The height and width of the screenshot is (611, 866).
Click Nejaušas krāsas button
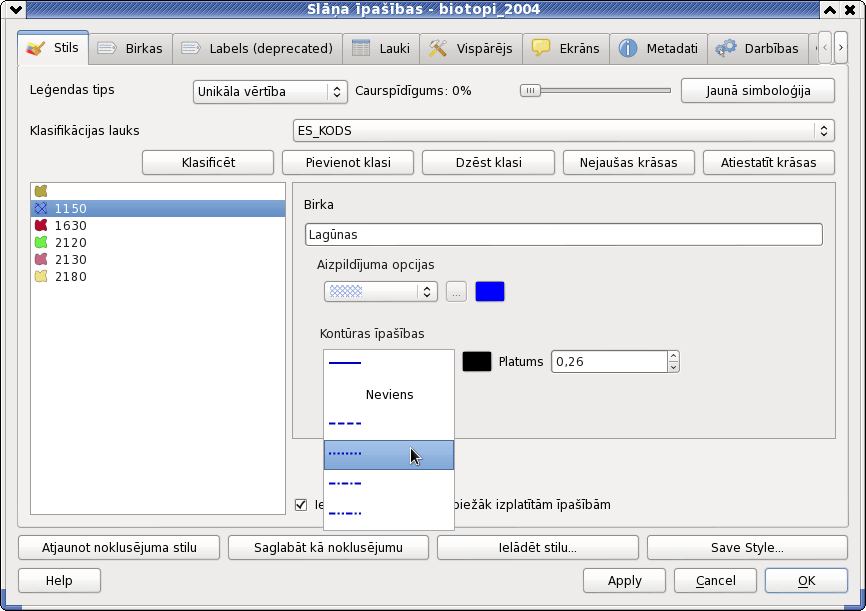coord(629,162)
